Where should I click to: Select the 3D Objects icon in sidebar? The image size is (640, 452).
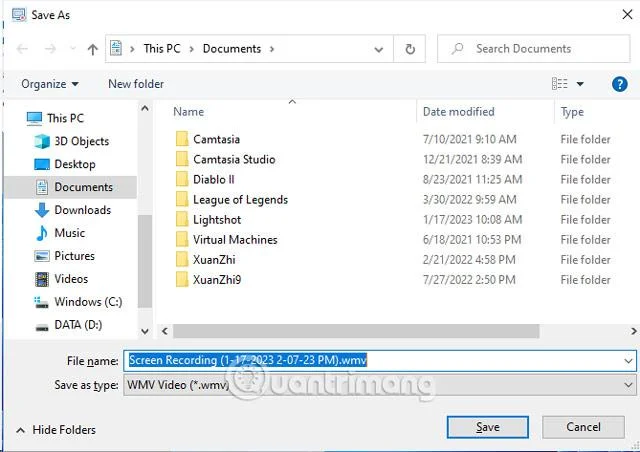(42, 141)
